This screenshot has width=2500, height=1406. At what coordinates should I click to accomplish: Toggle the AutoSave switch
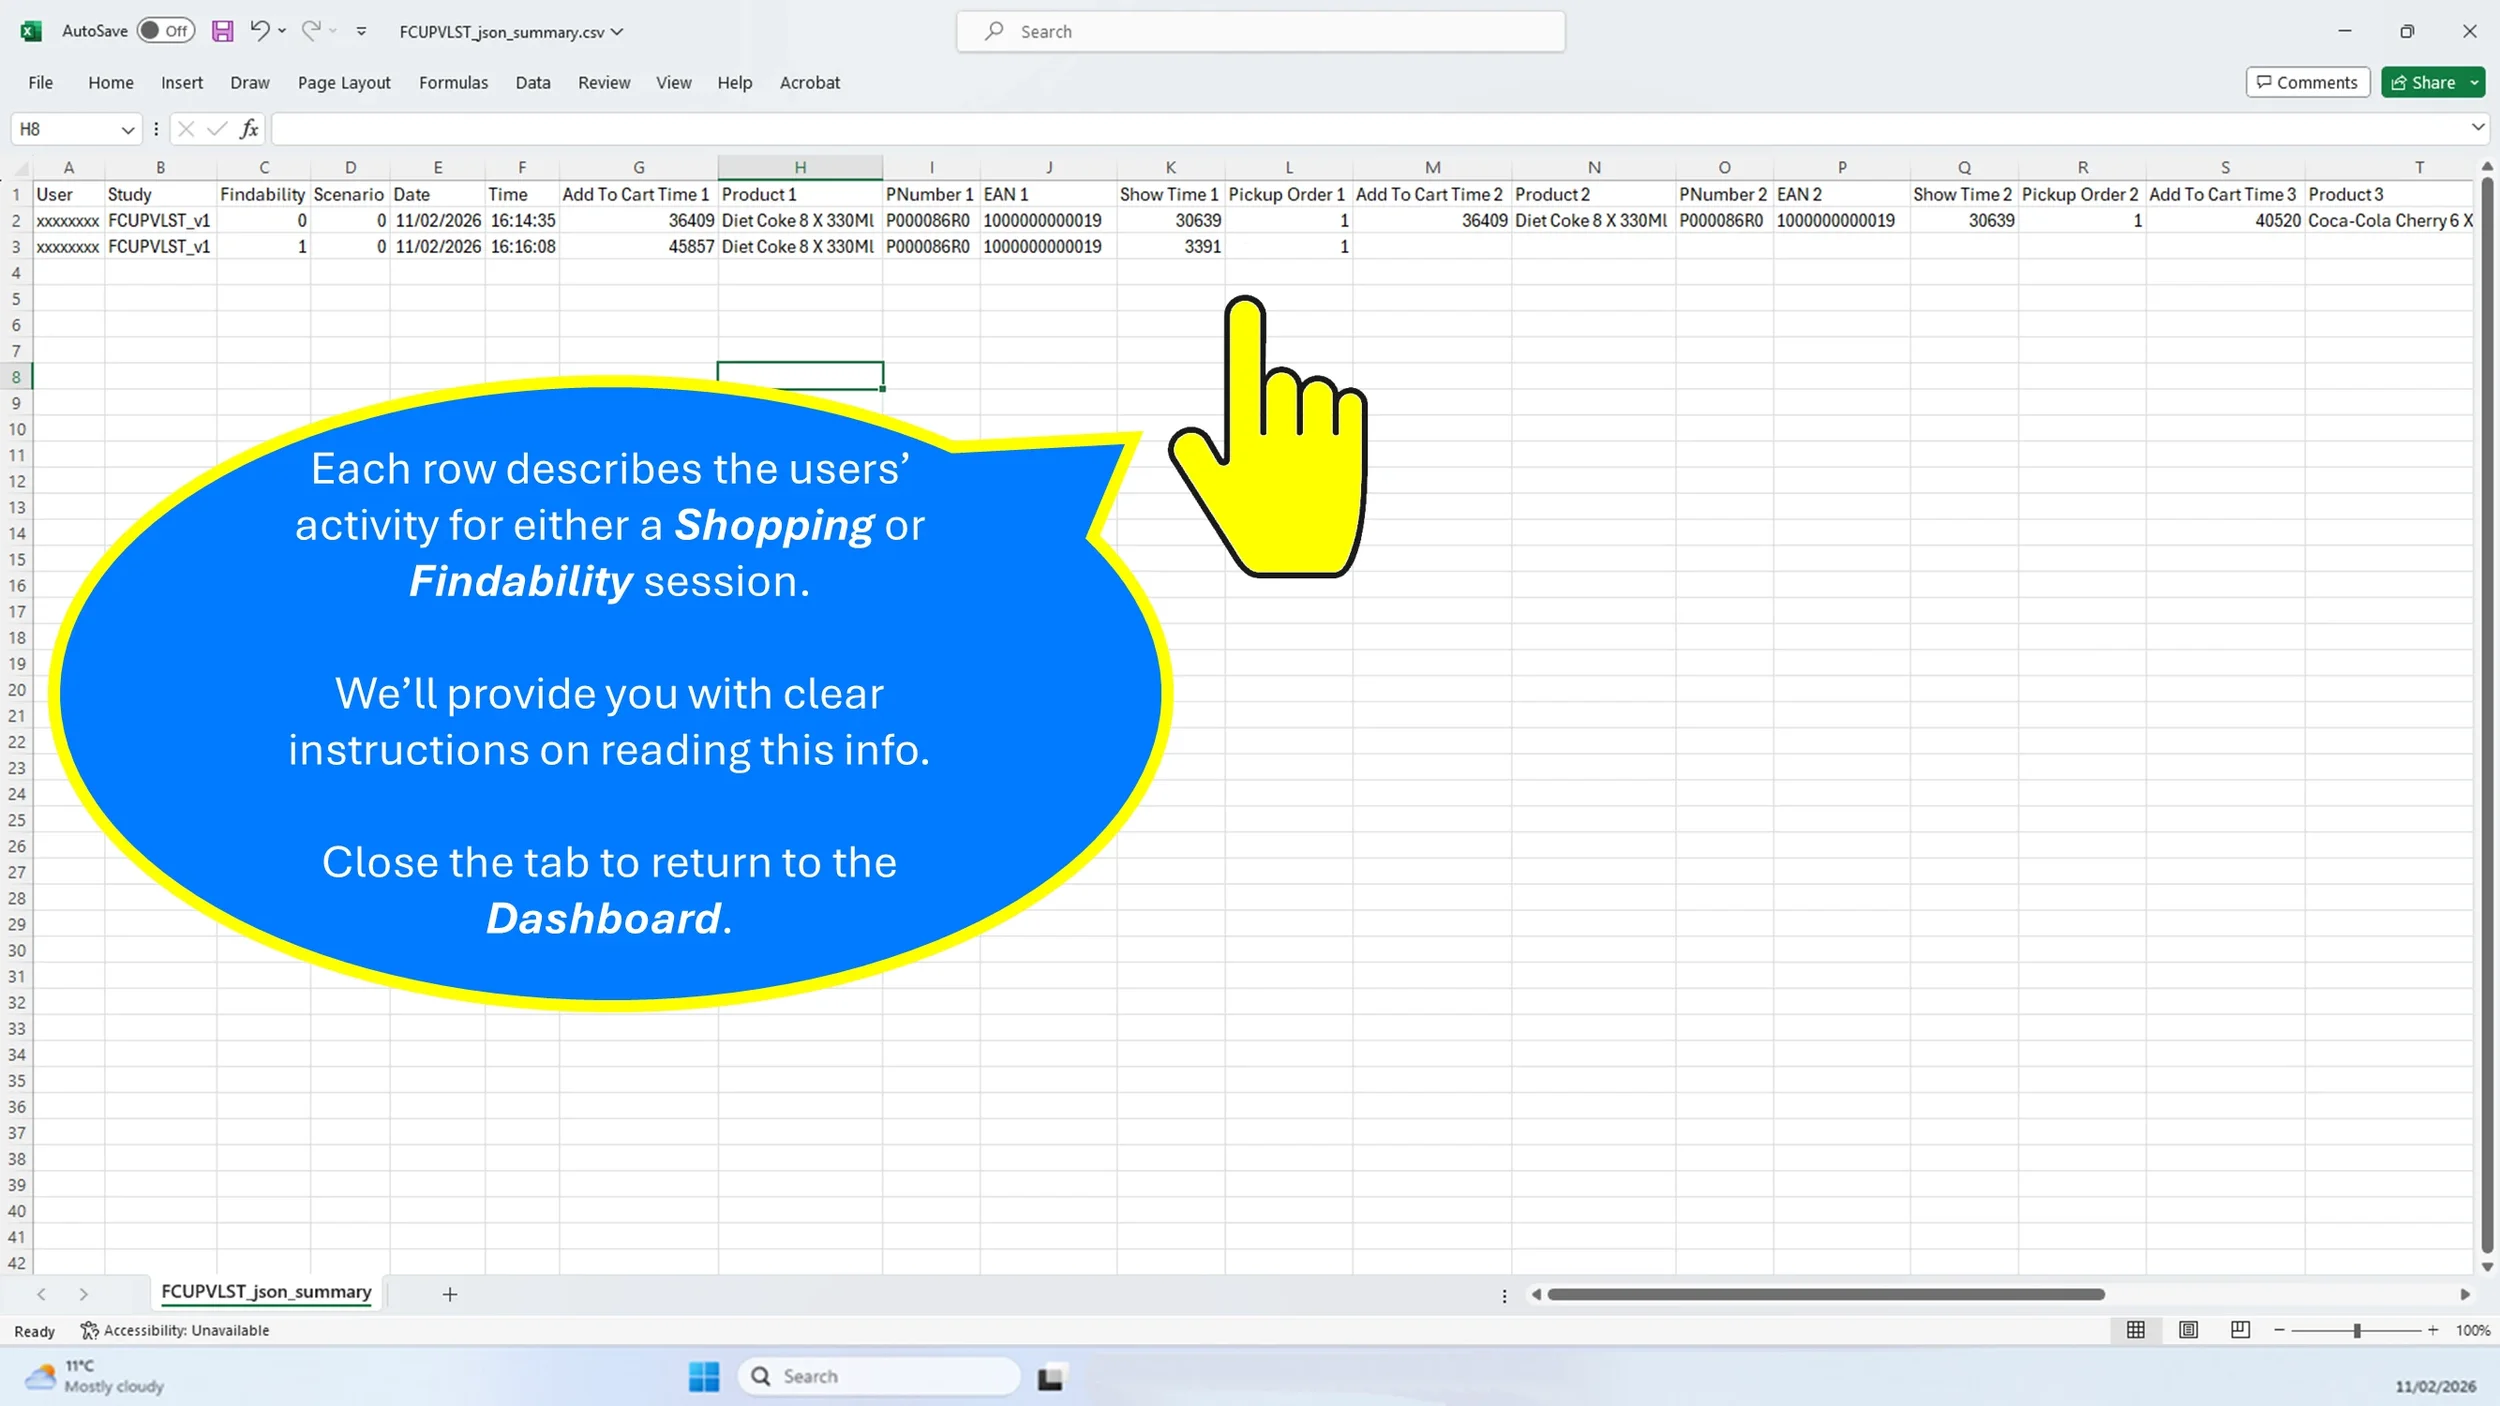click(x=165, y=31)
